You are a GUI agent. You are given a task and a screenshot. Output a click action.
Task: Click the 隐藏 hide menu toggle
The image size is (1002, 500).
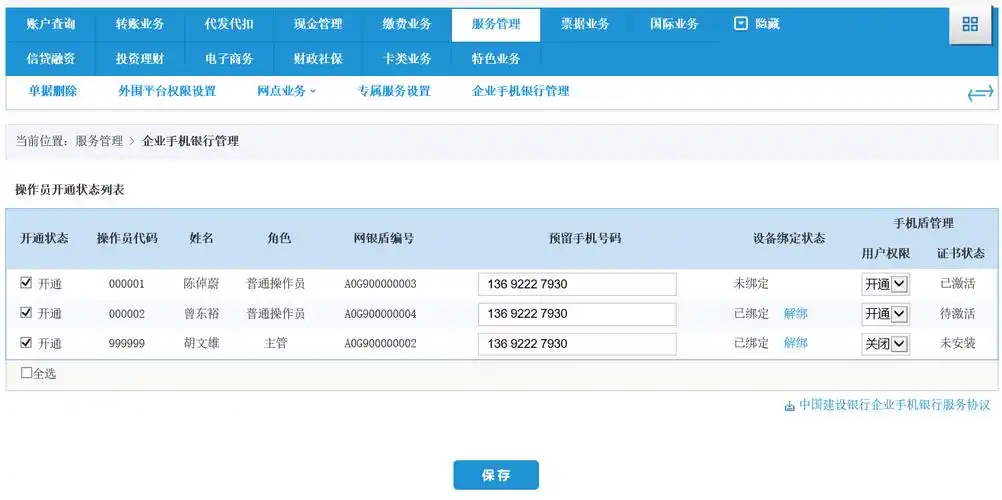coord(757,24)
